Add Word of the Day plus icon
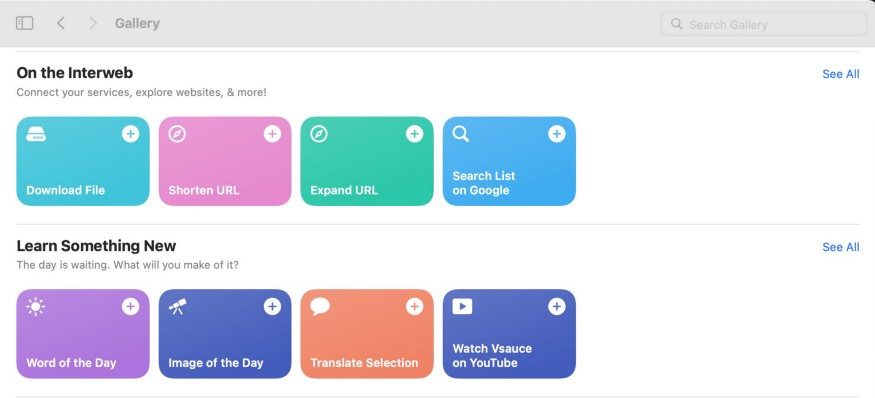 pos(131,306)
